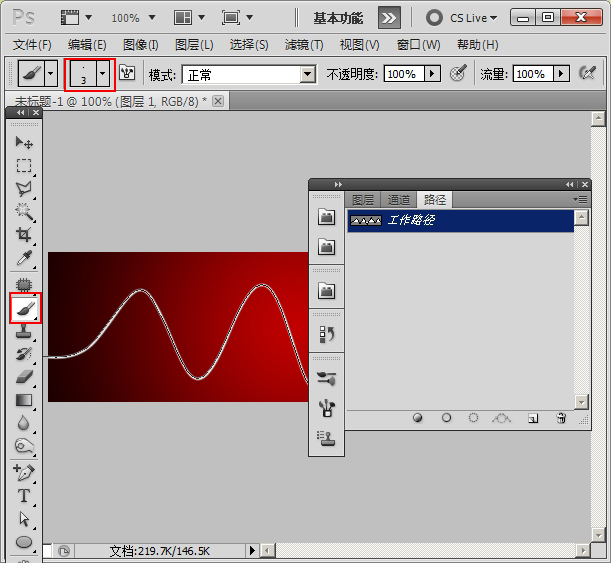
Task: Load path as a selection
Action: click(473, 418)
